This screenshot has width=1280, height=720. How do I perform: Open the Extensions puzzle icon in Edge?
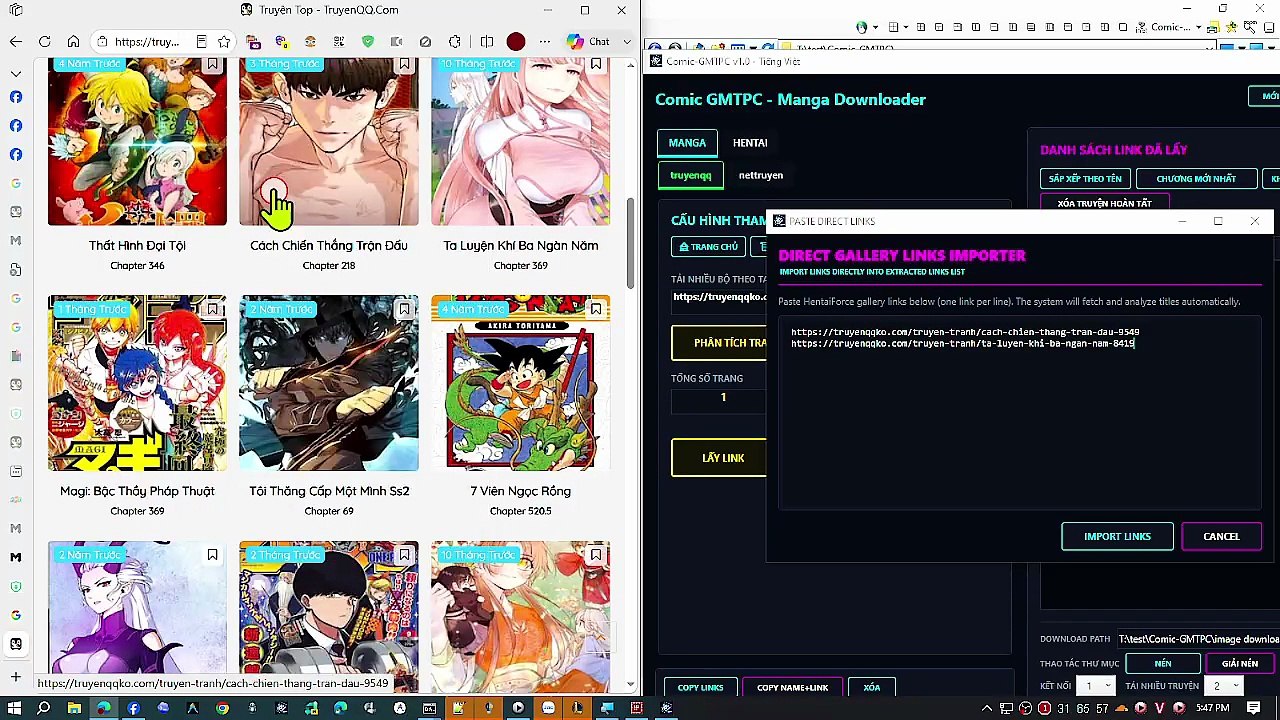[456, 42]
